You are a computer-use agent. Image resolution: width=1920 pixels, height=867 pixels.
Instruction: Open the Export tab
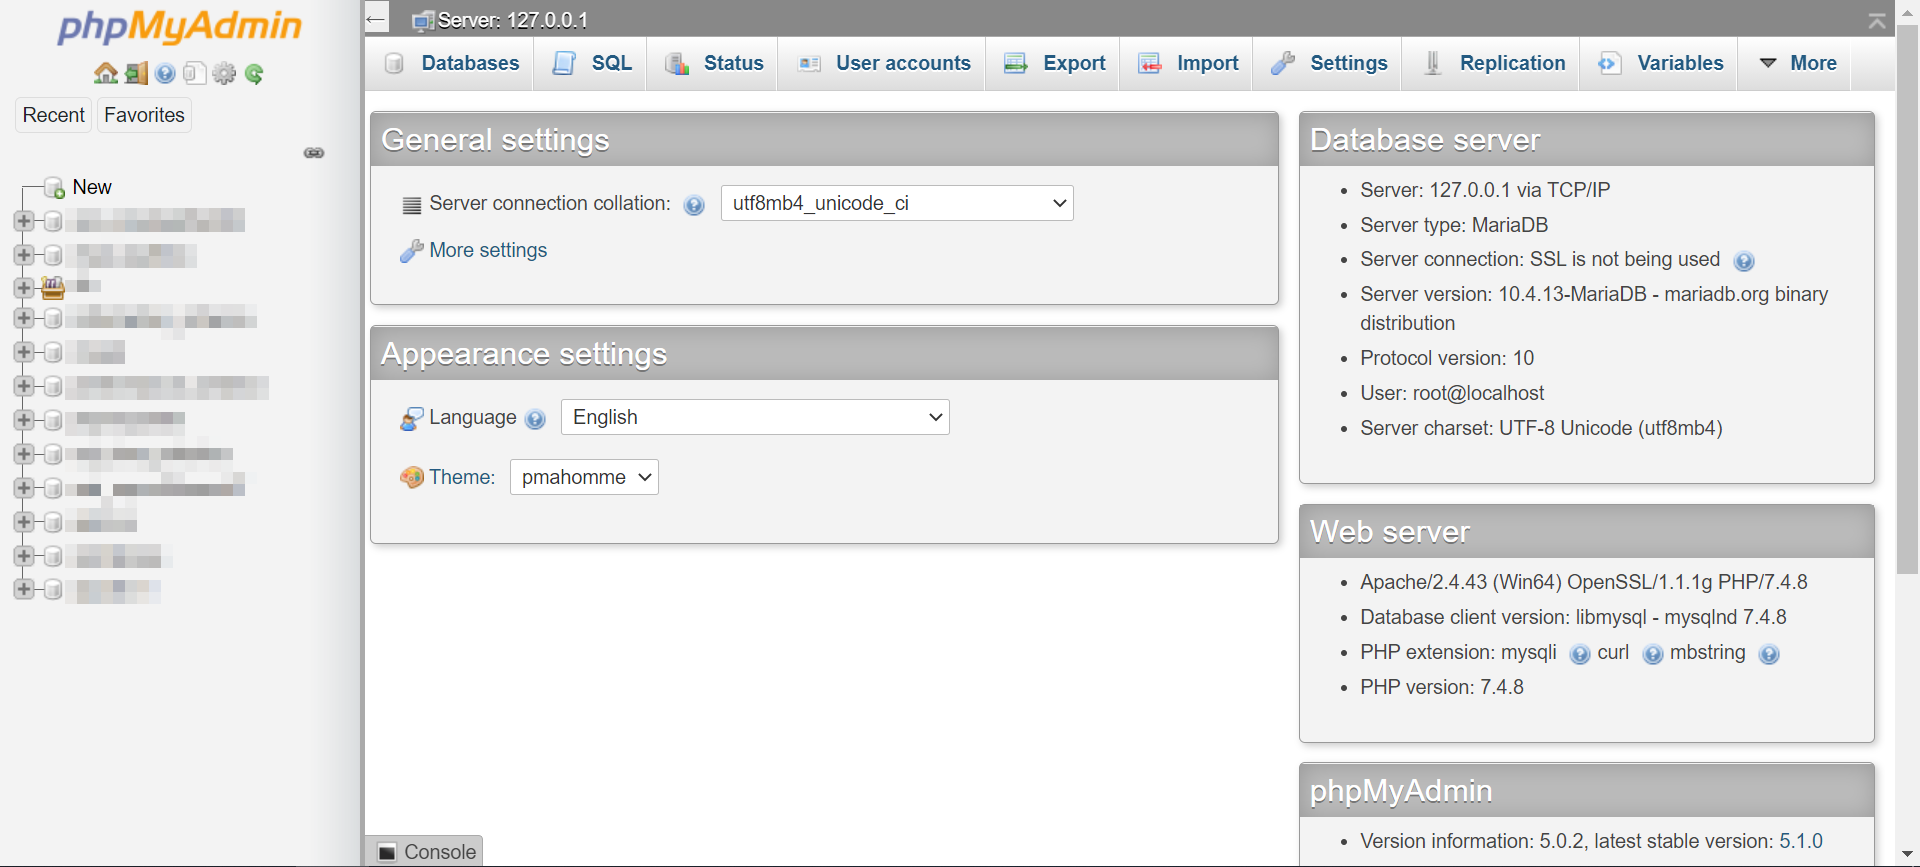tap(1055, 63)
